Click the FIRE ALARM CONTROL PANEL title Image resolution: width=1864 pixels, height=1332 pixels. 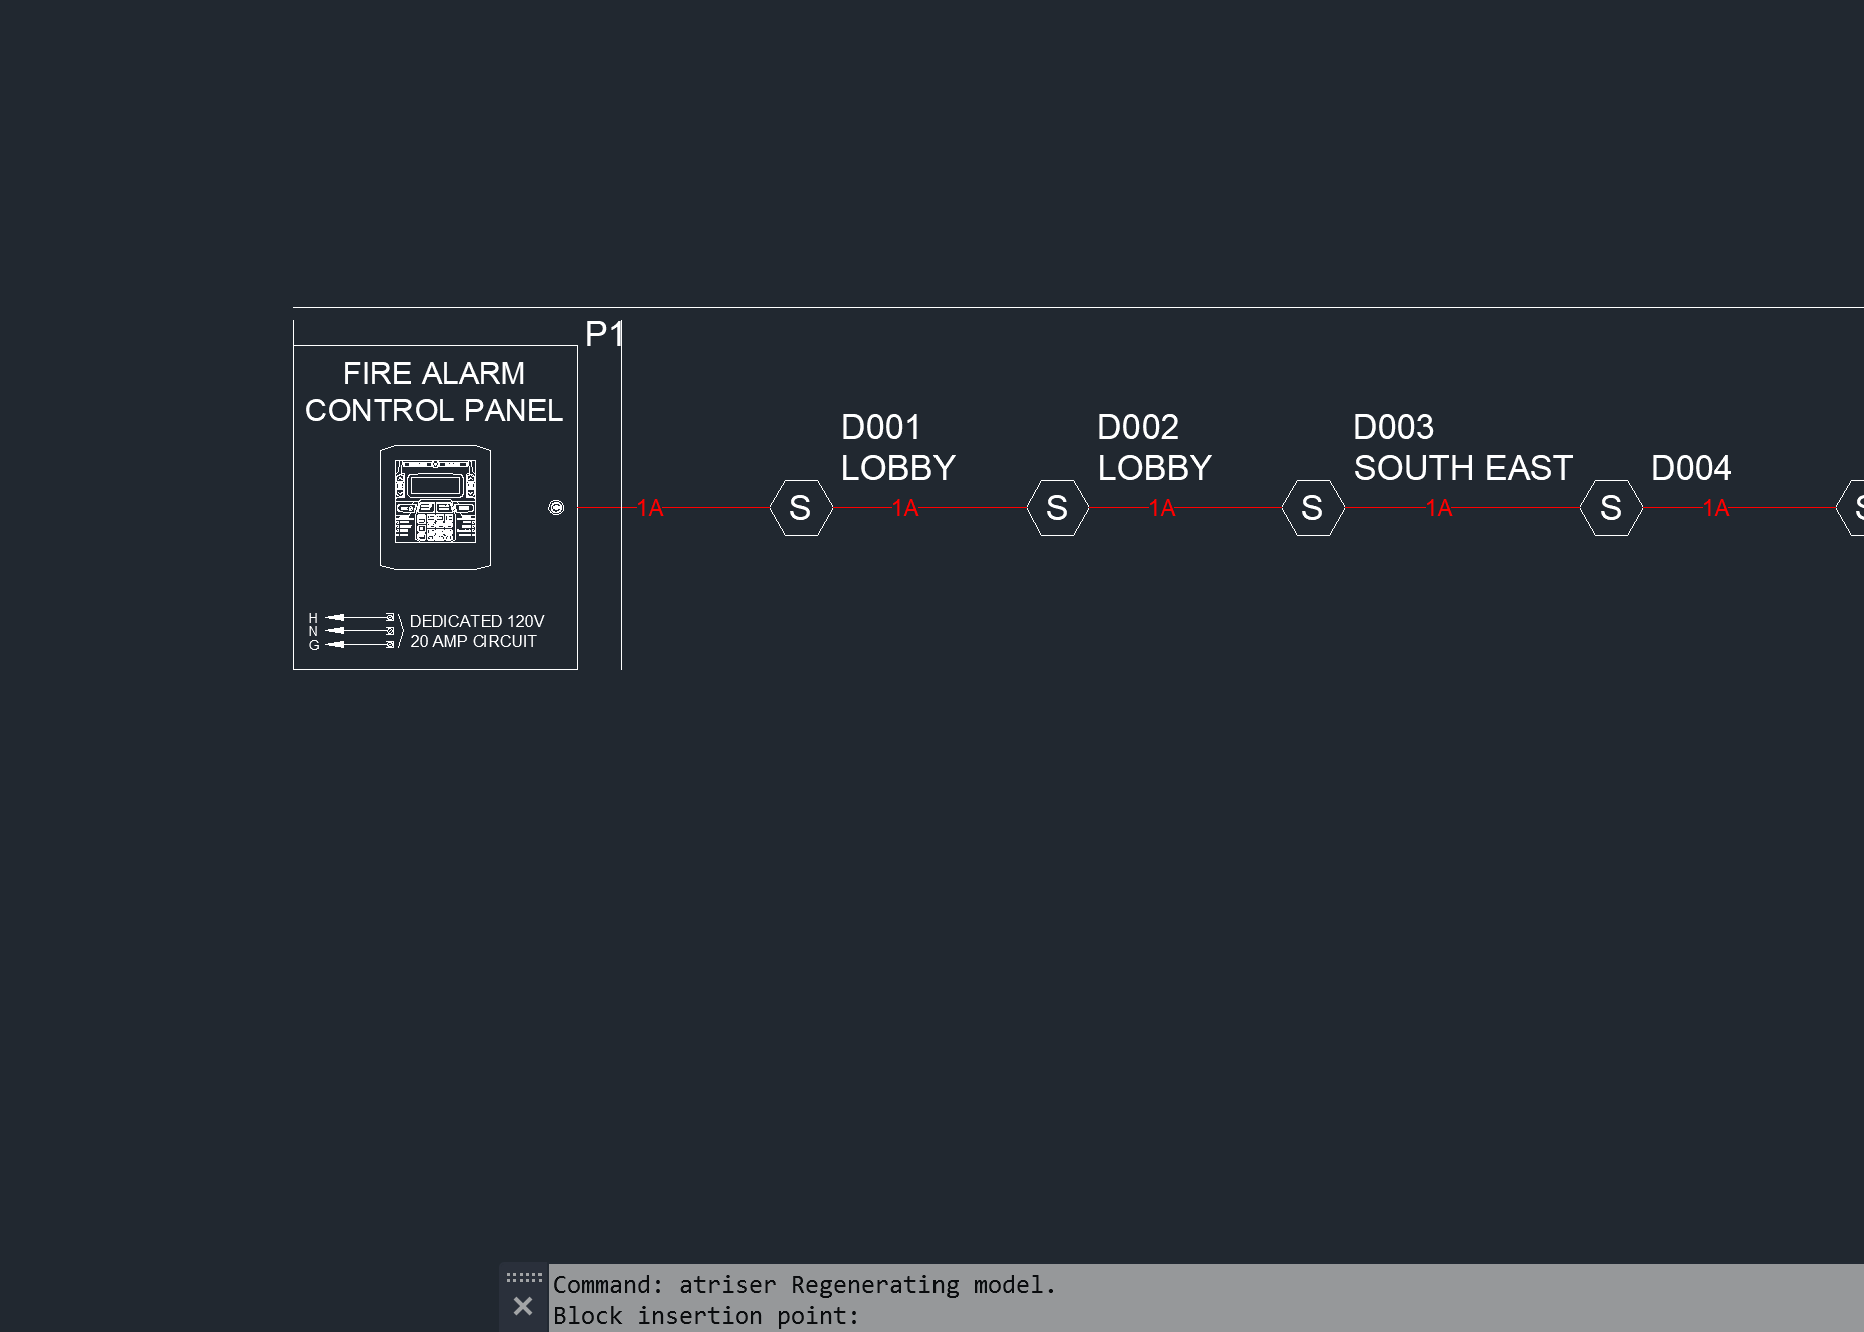[434, 391]
